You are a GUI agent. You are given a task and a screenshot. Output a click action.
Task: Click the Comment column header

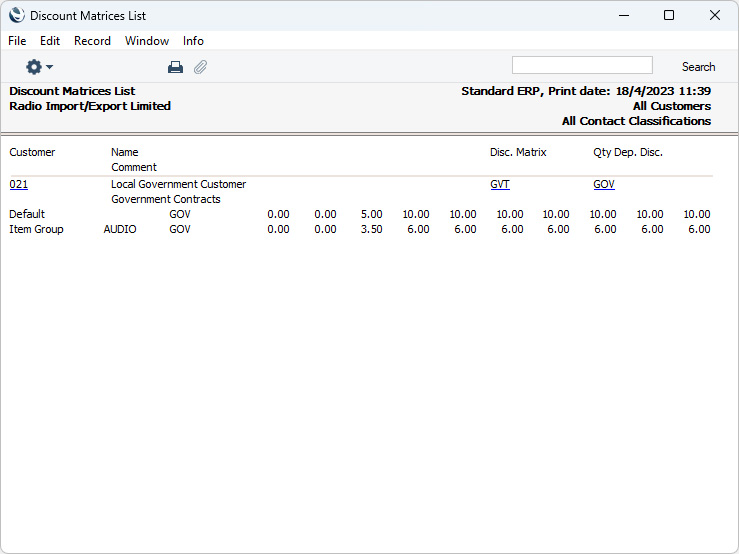click(134, 167)
